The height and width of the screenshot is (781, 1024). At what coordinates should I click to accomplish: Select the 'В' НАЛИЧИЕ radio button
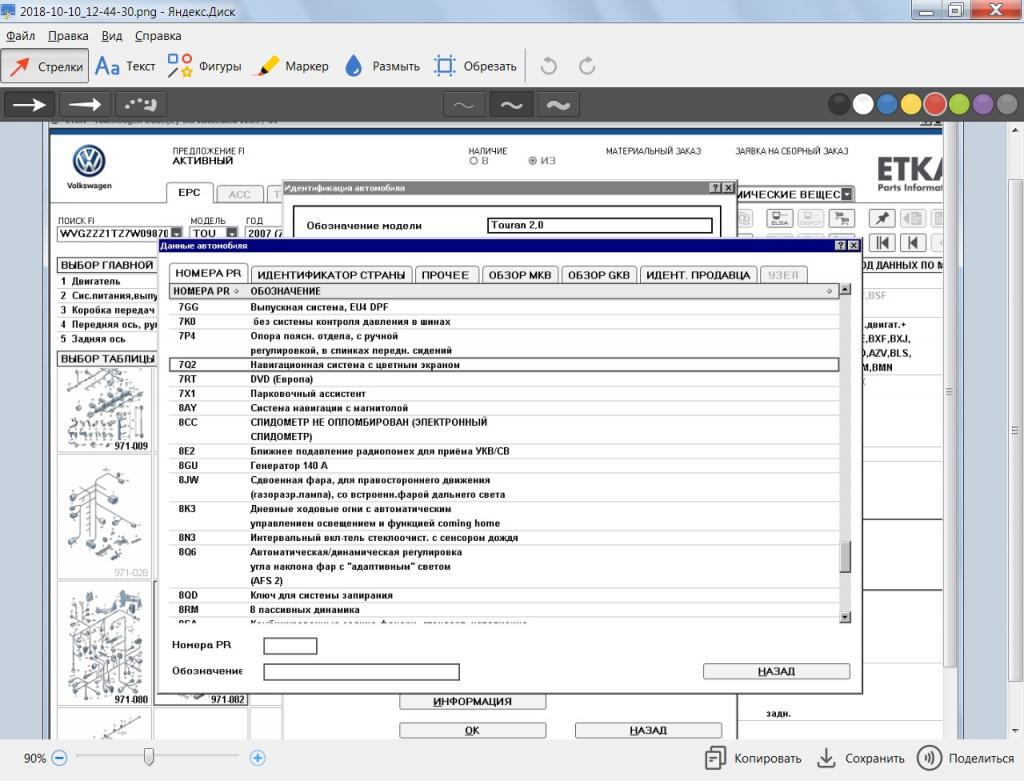[x=473, y=161]
